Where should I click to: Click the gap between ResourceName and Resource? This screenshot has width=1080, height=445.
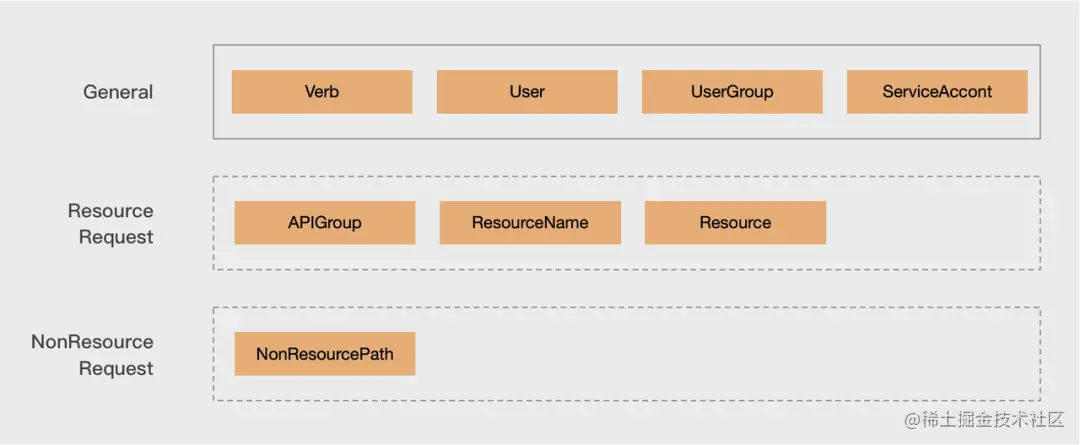(632, 222)
